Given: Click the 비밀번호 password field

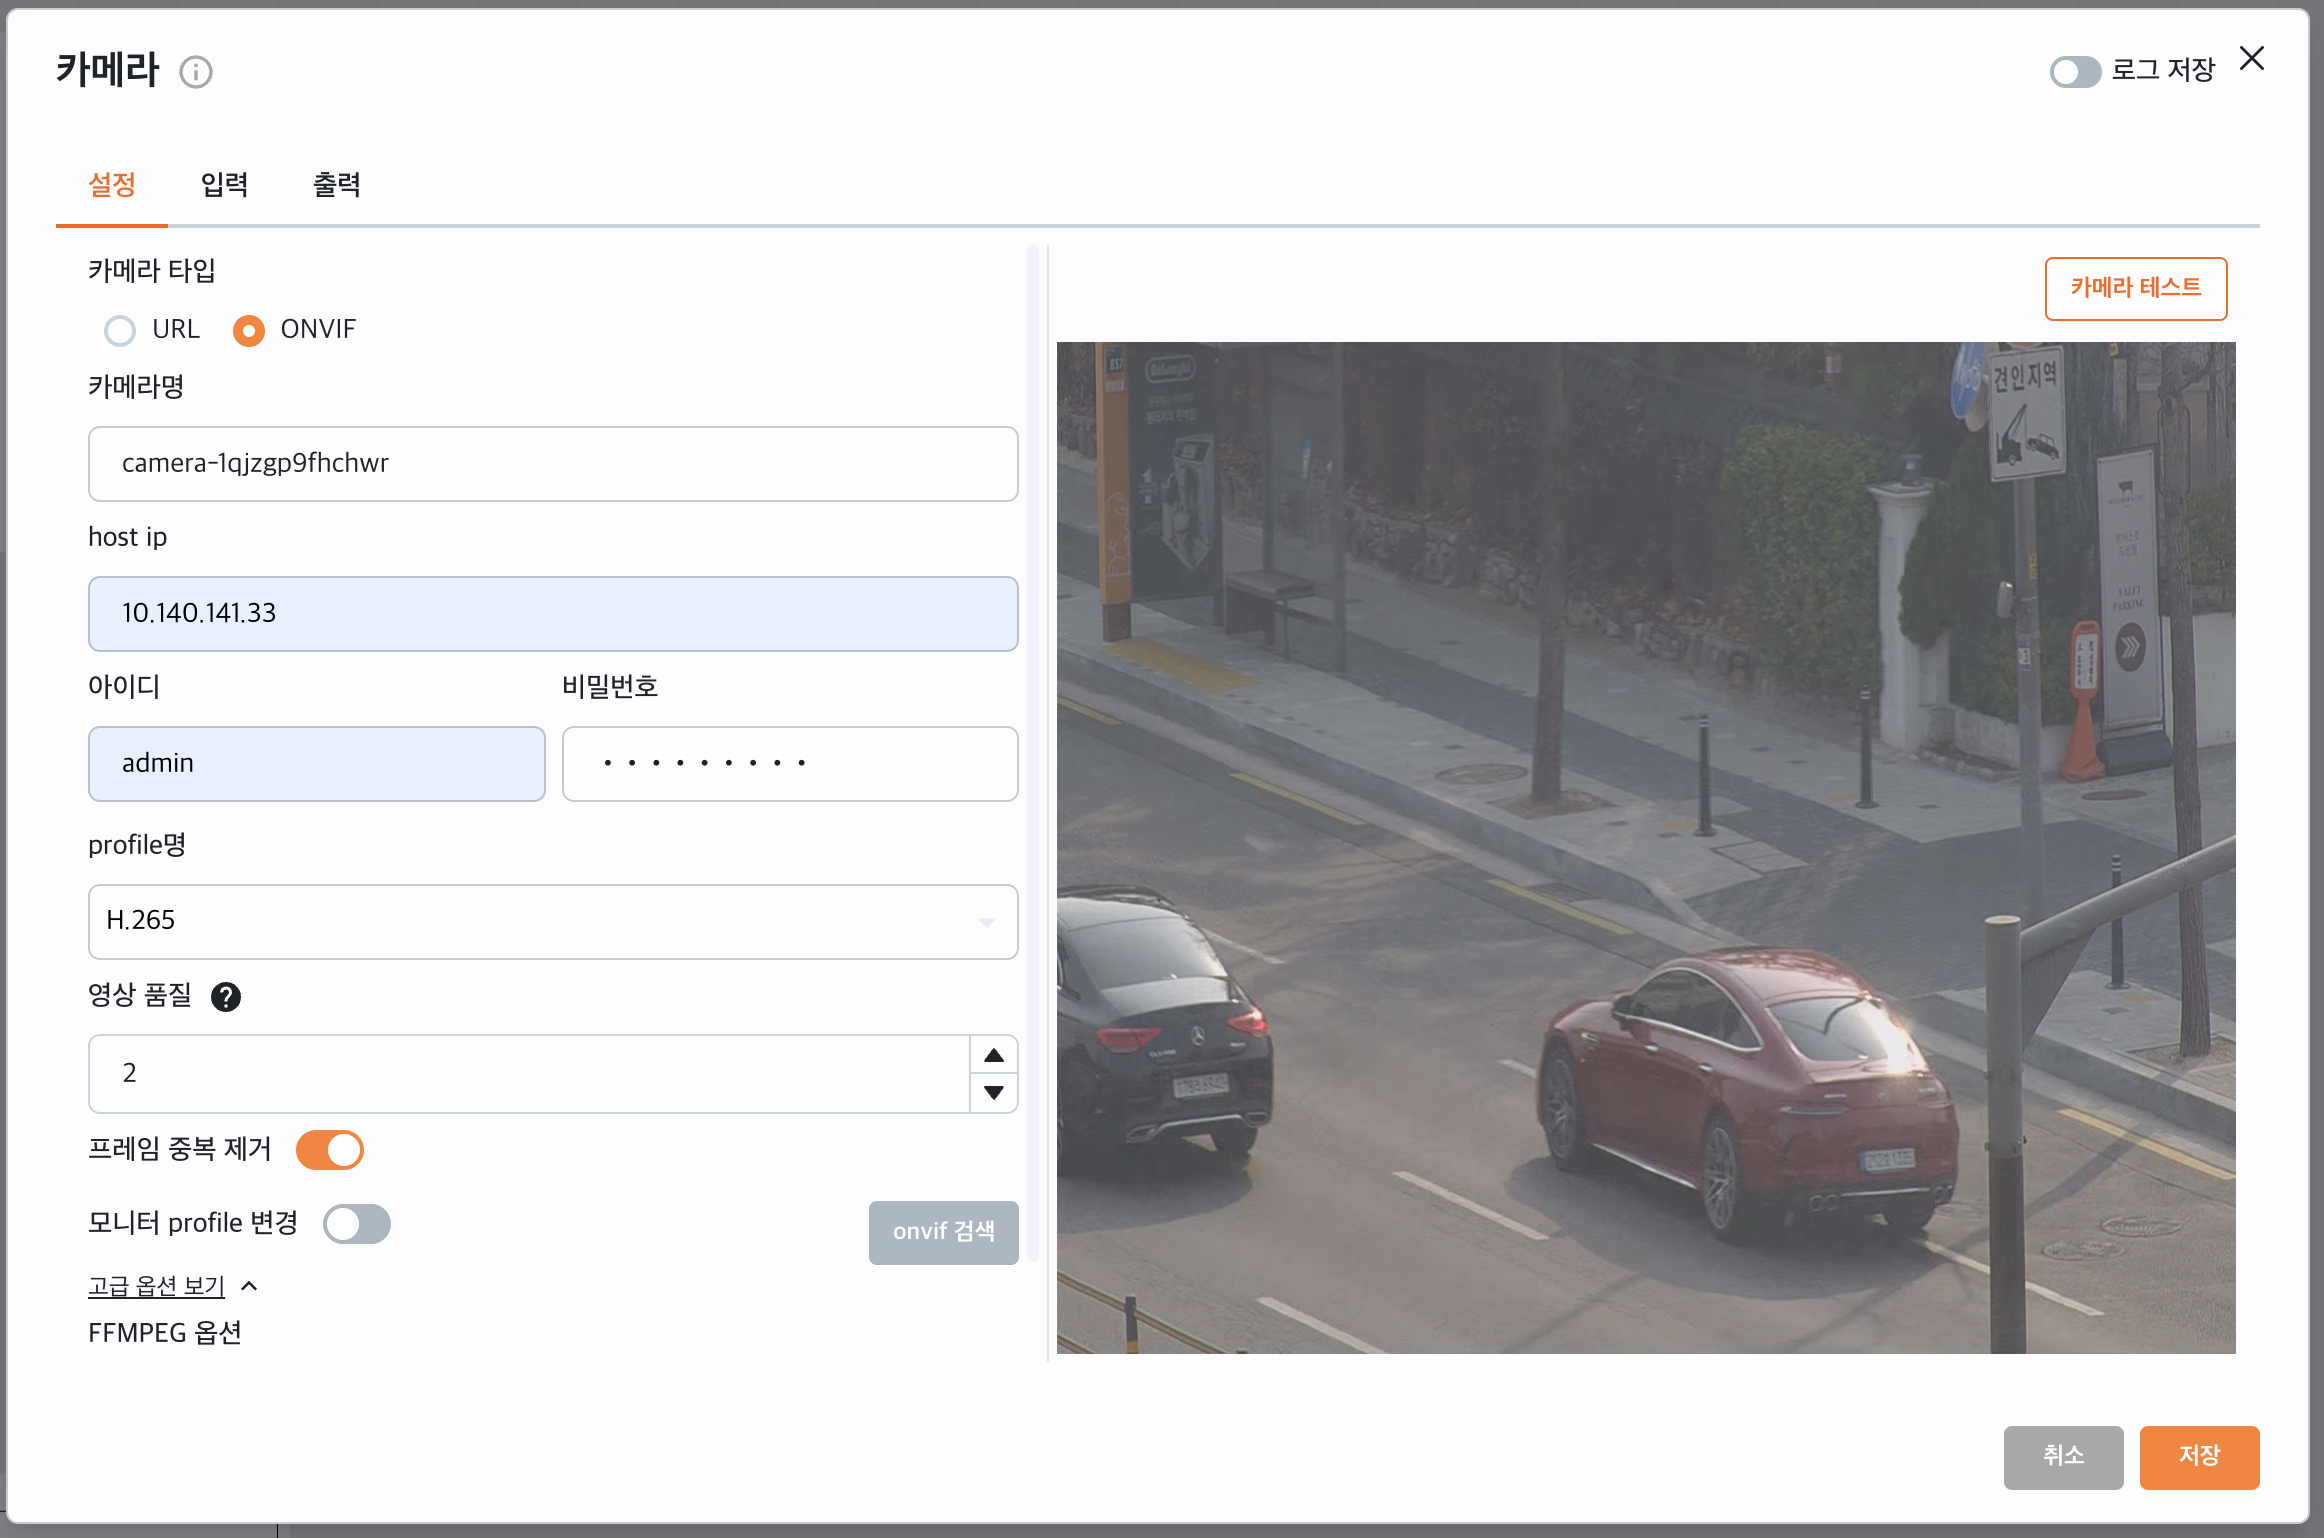Looking at the screenshot, I should (790, 764).
